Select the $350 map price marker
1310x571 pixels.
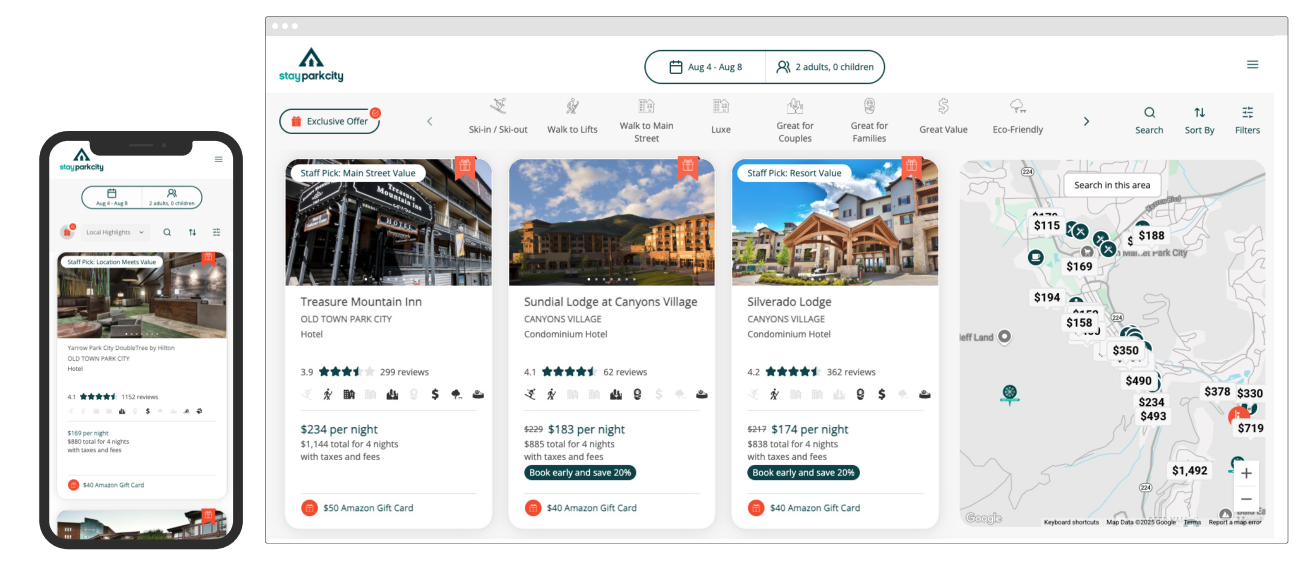1126,351
